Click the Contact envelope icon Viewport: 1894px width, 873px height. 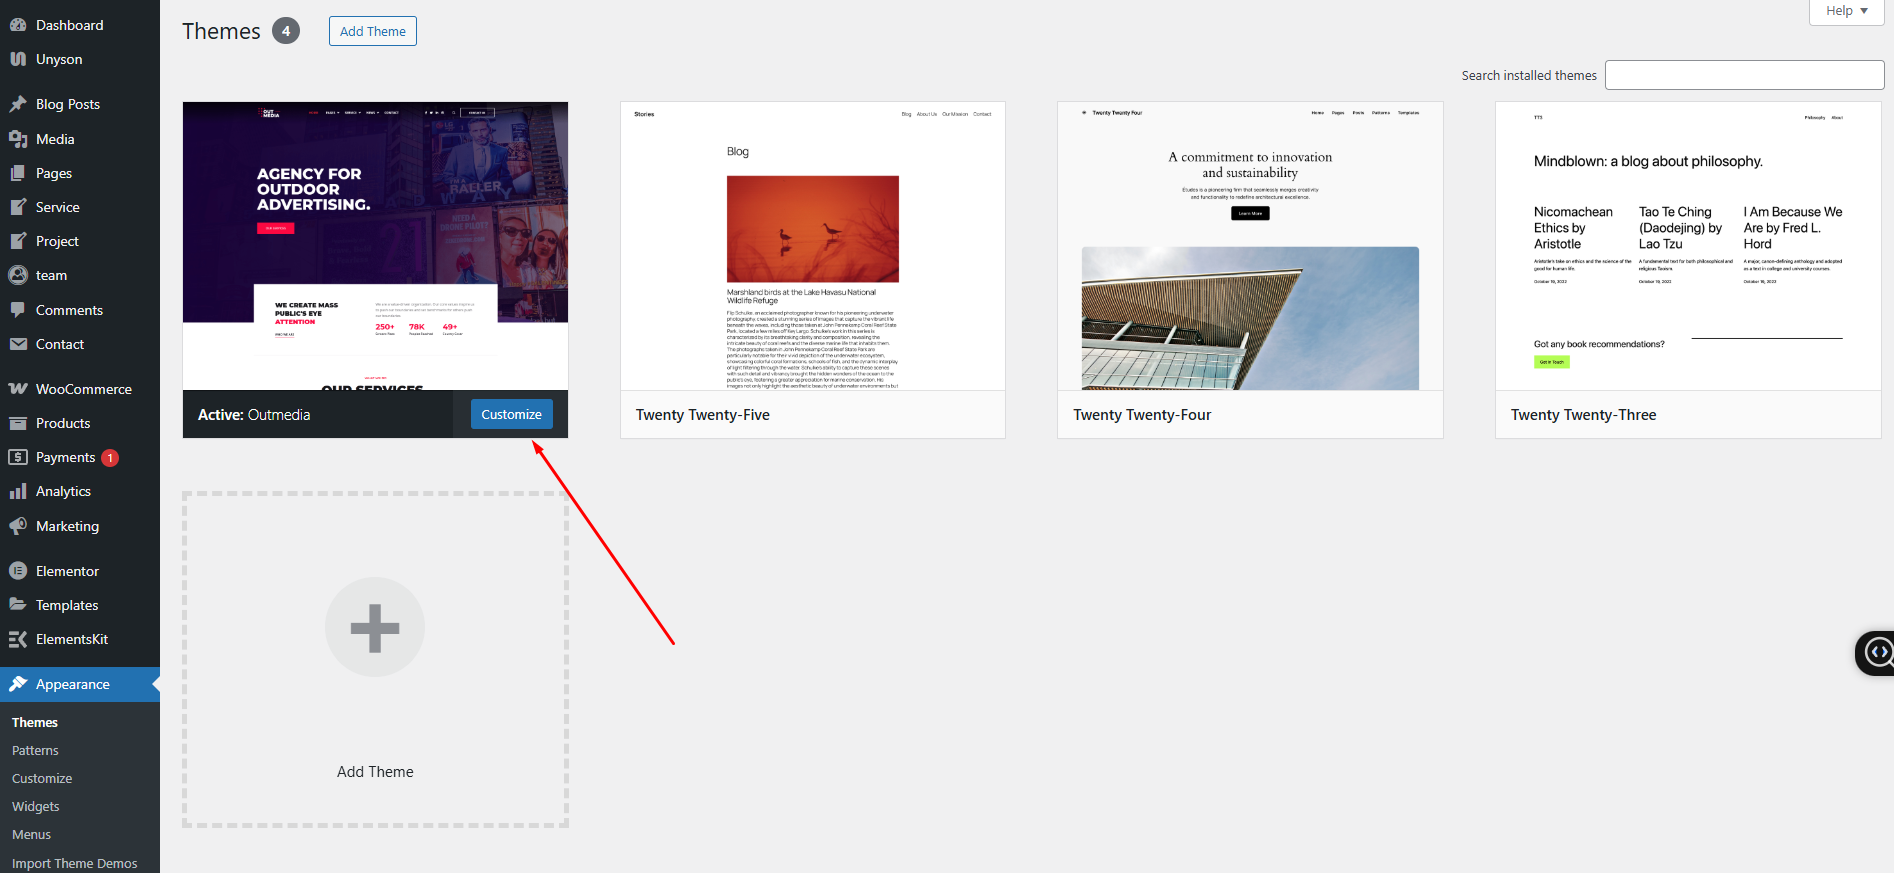pos(18,344)
